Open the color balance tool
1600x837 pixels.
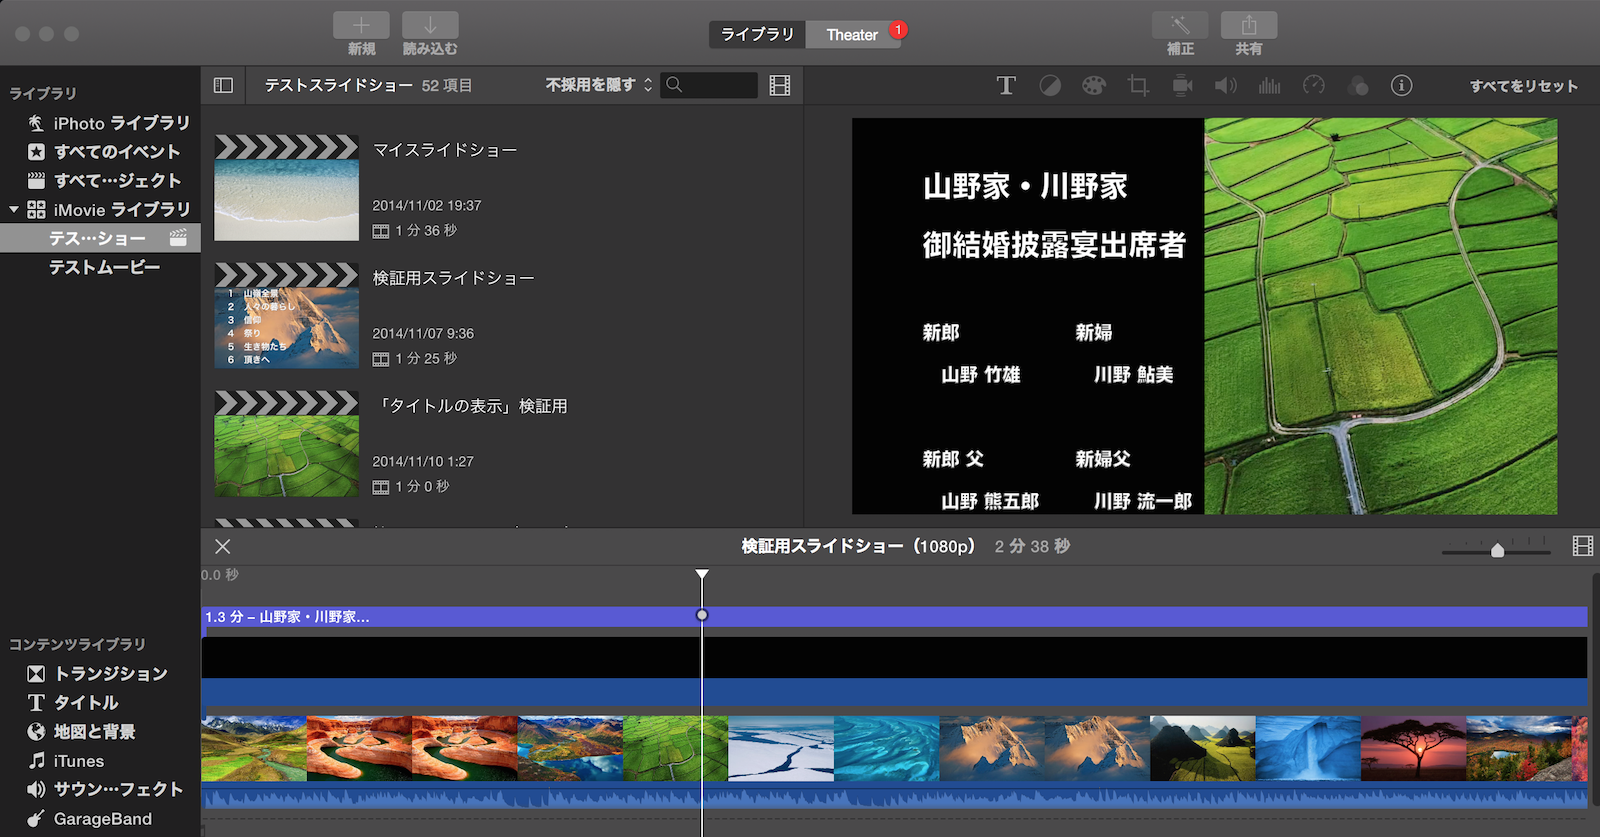point(1050,86)
